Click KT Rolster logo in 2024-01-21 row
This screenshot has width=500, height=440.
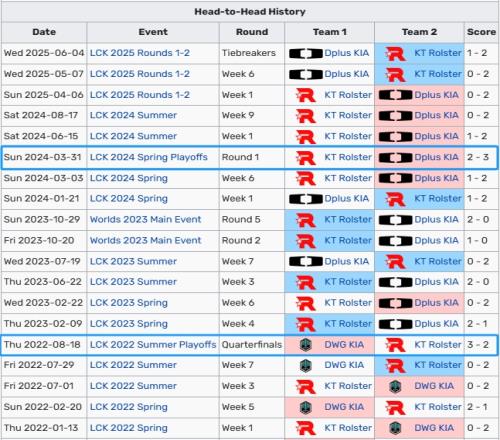pos(395,199)
